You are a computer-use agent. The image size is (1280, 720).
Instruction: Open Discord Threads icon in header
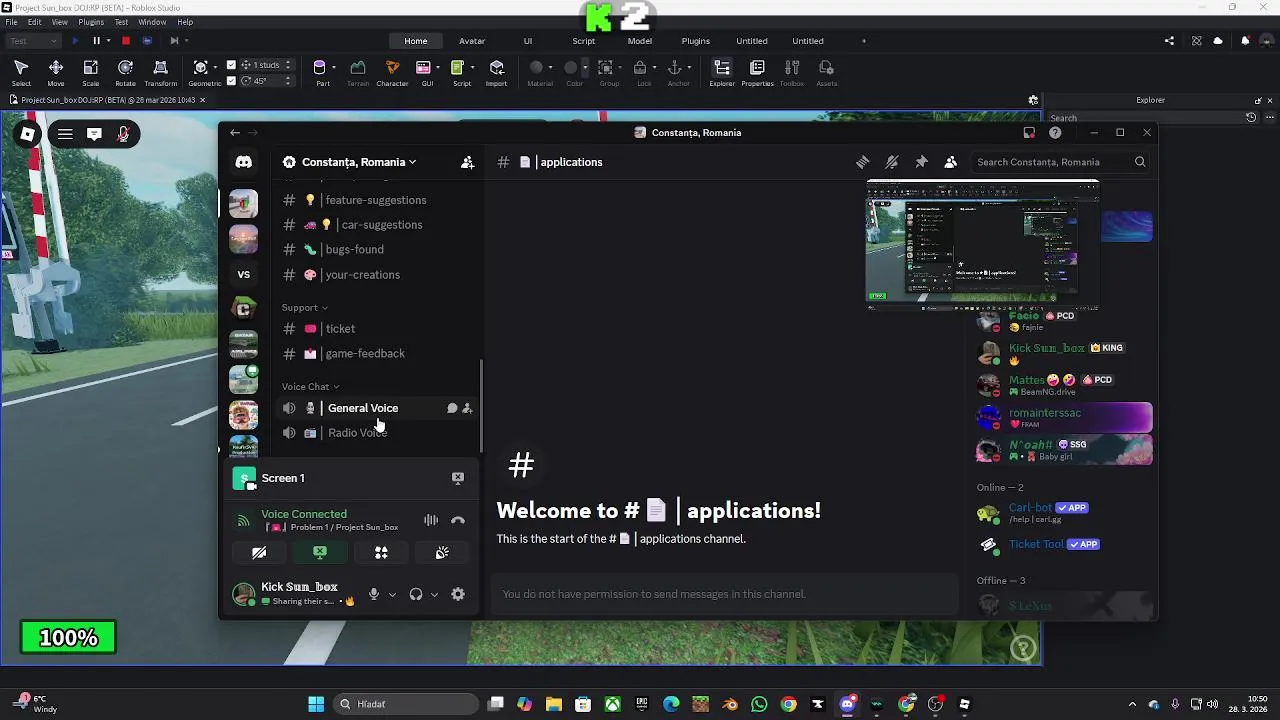click(862, 162)
